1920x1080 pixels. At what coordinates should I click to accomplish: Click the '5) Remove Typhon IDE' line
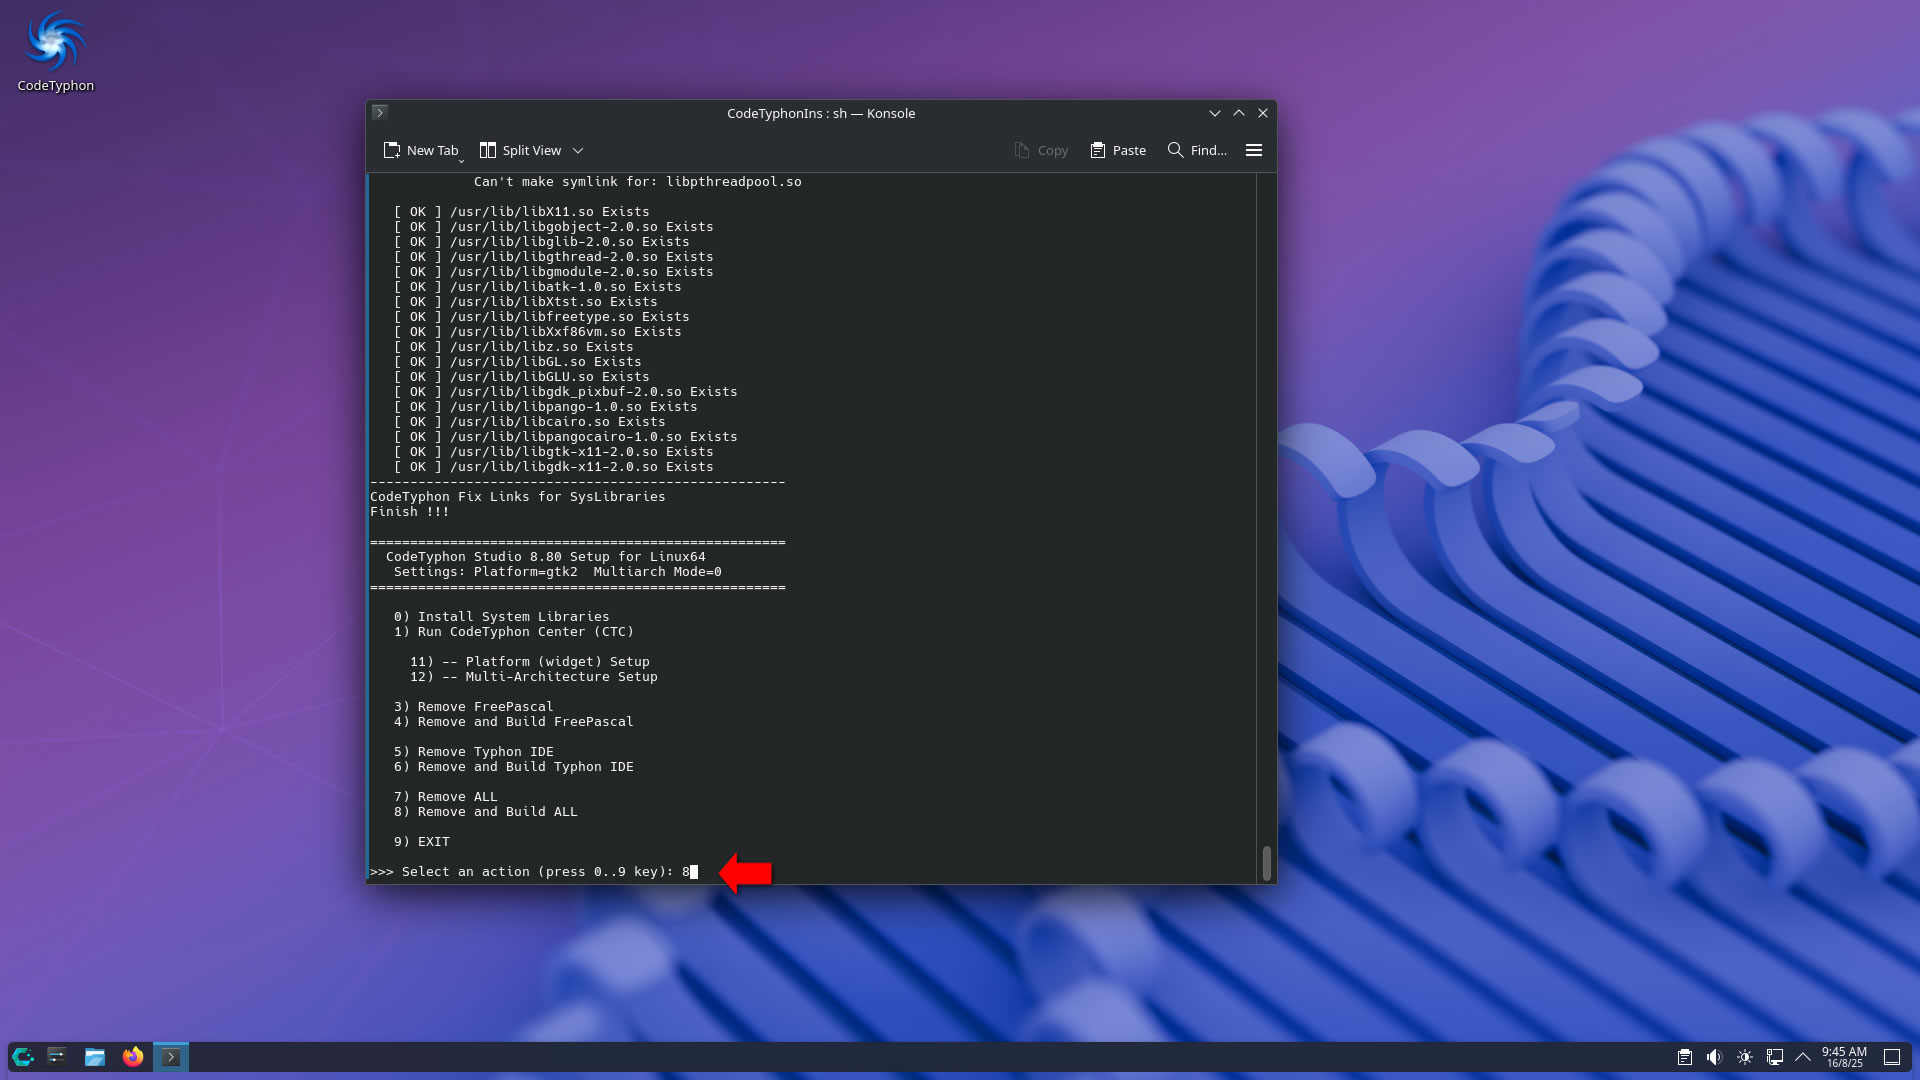(474, 752)
